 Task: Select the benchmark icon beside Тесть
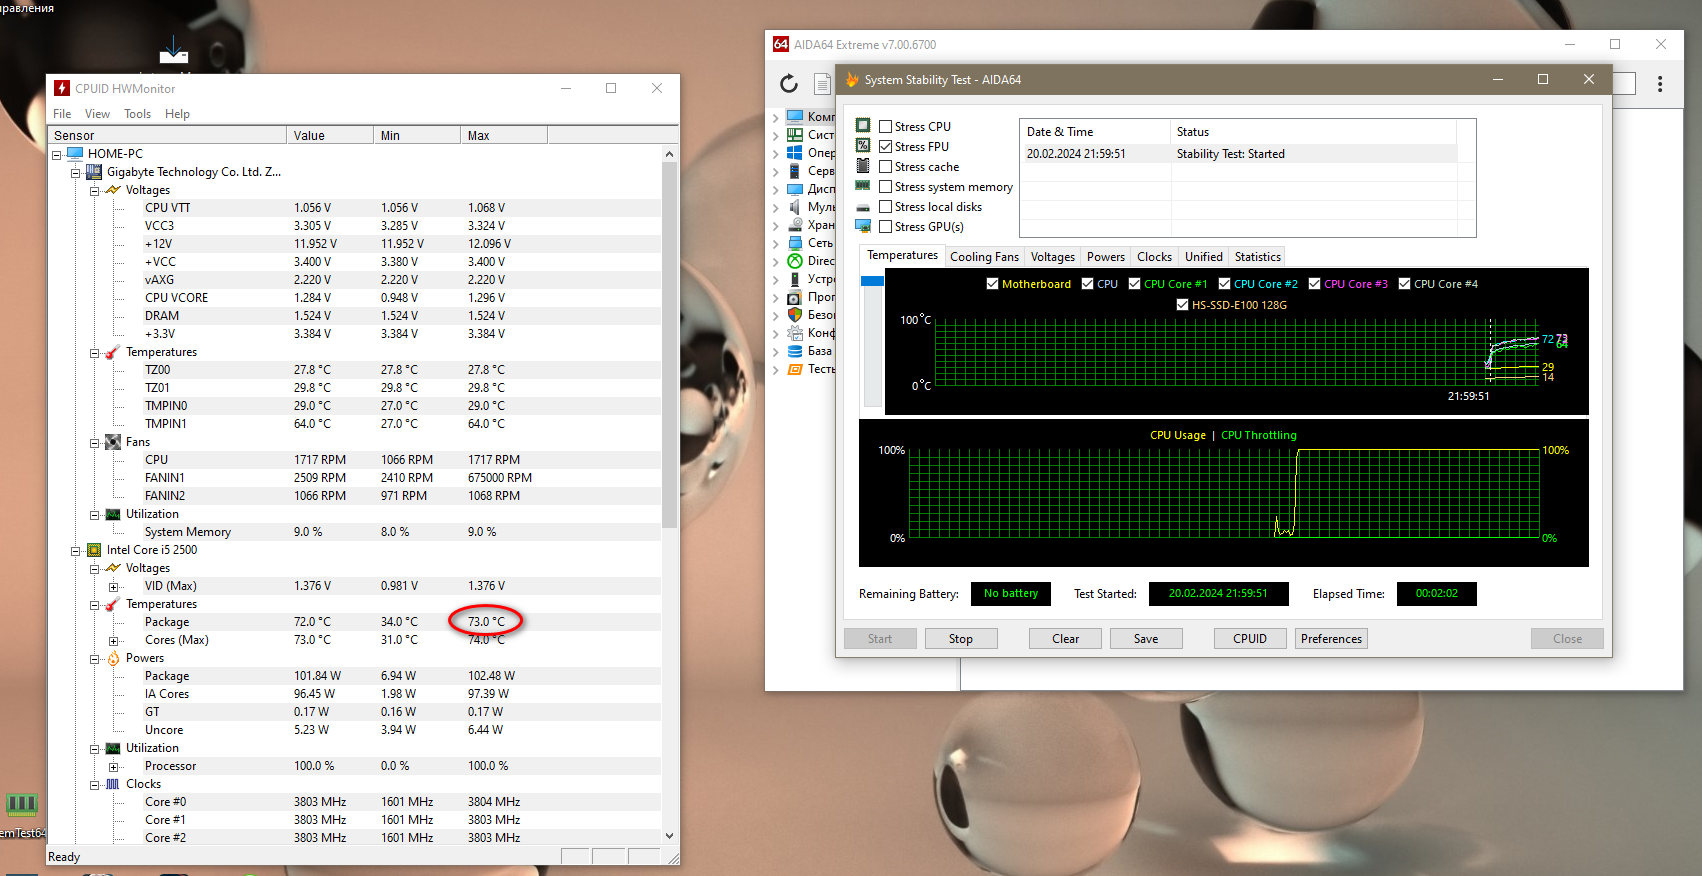tap(795, 368)
